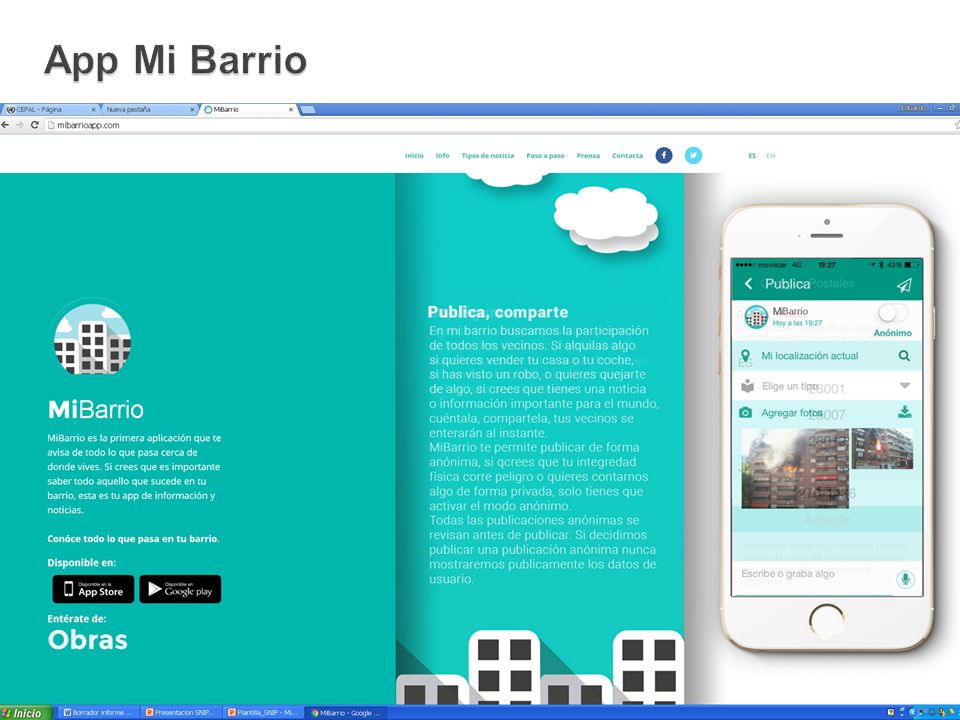
Task: Open the Info menu item
Action: tap(443, 156)
